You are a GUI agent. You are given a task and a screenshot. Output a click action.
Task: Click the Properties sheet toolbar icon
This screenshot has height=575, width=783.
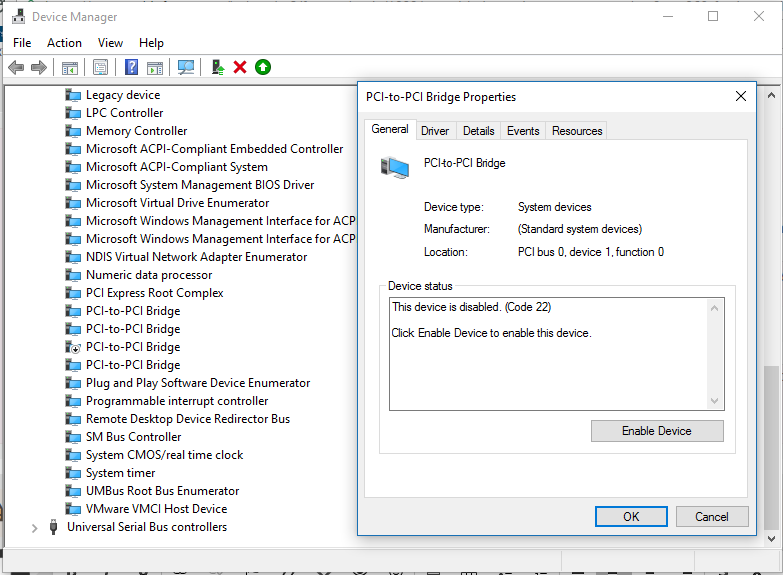[x=100, y=67]
